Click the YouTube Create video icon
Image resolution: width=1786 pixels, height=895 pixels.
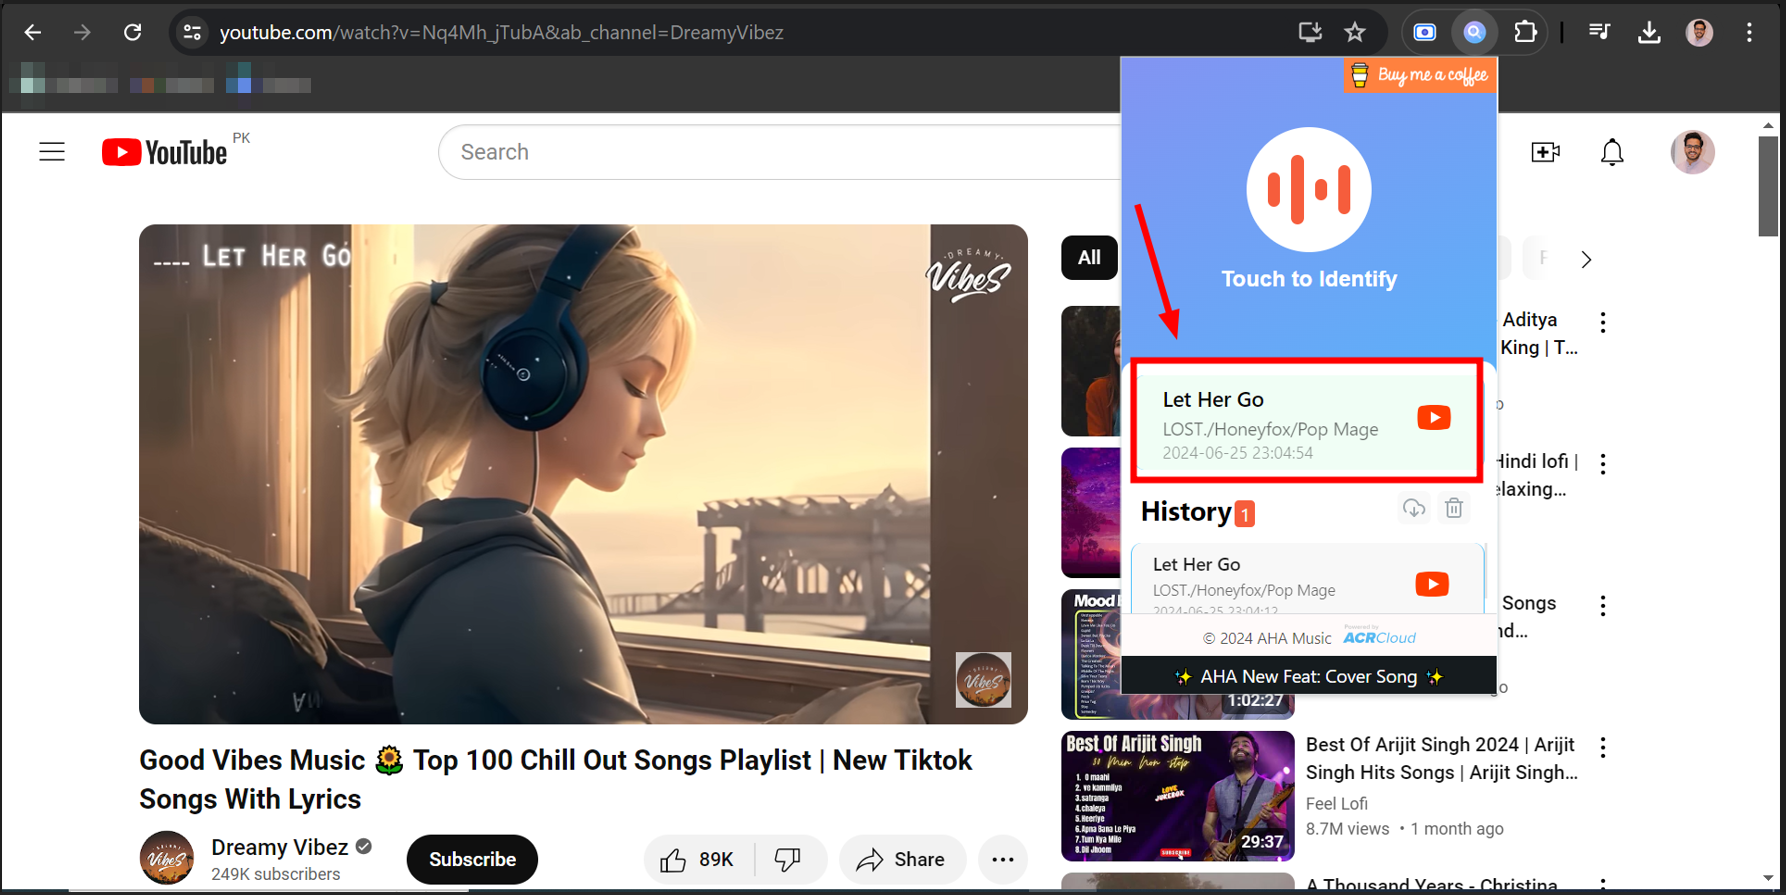click(1545, 152)
